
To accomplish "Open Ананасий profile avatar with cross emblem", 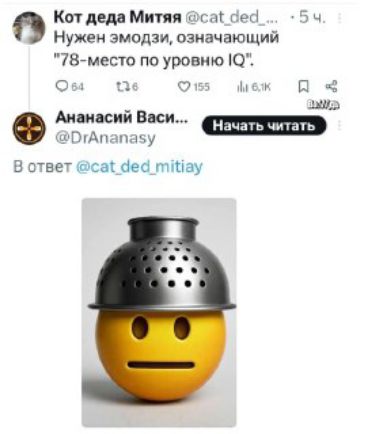I will pos(29,128).
